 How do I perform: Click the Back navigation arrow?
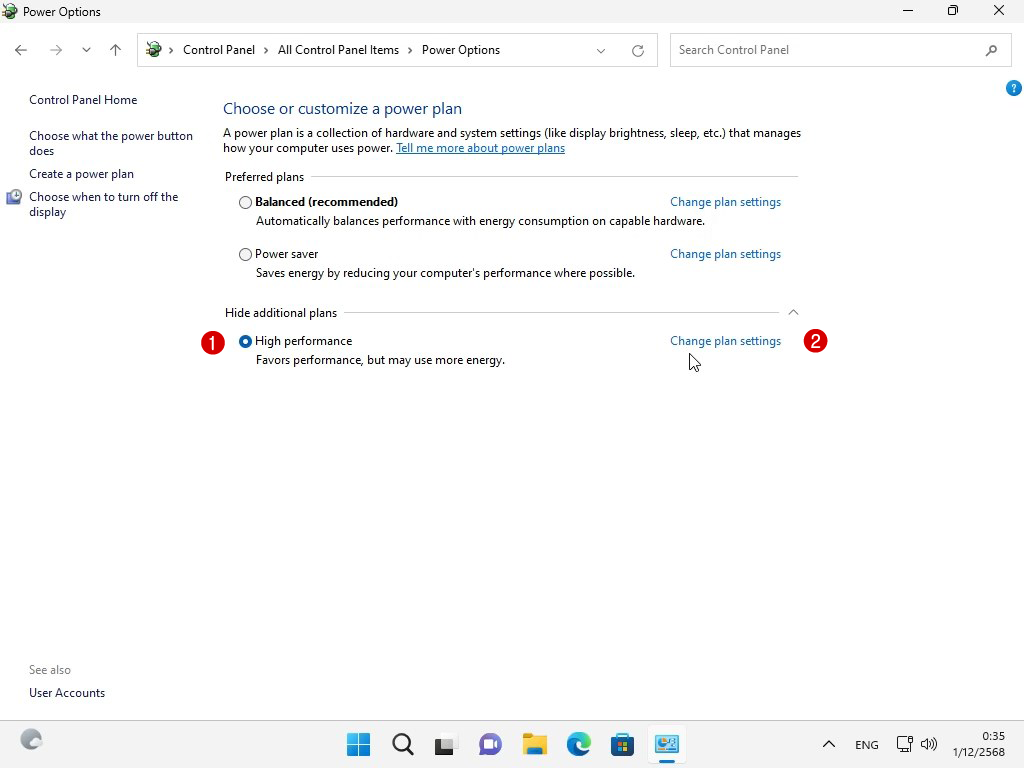point(21,50)
